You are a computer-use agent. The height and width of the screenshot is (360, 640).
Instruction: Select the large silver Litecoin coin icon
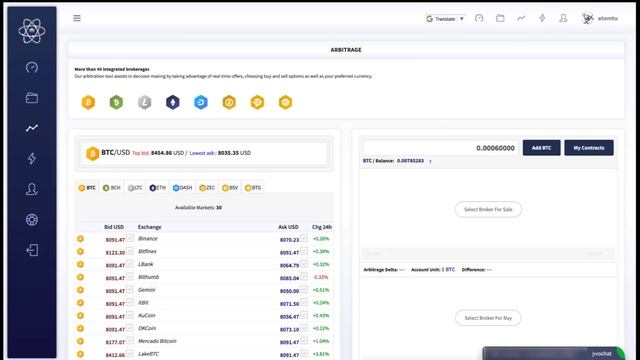[144, 102]
